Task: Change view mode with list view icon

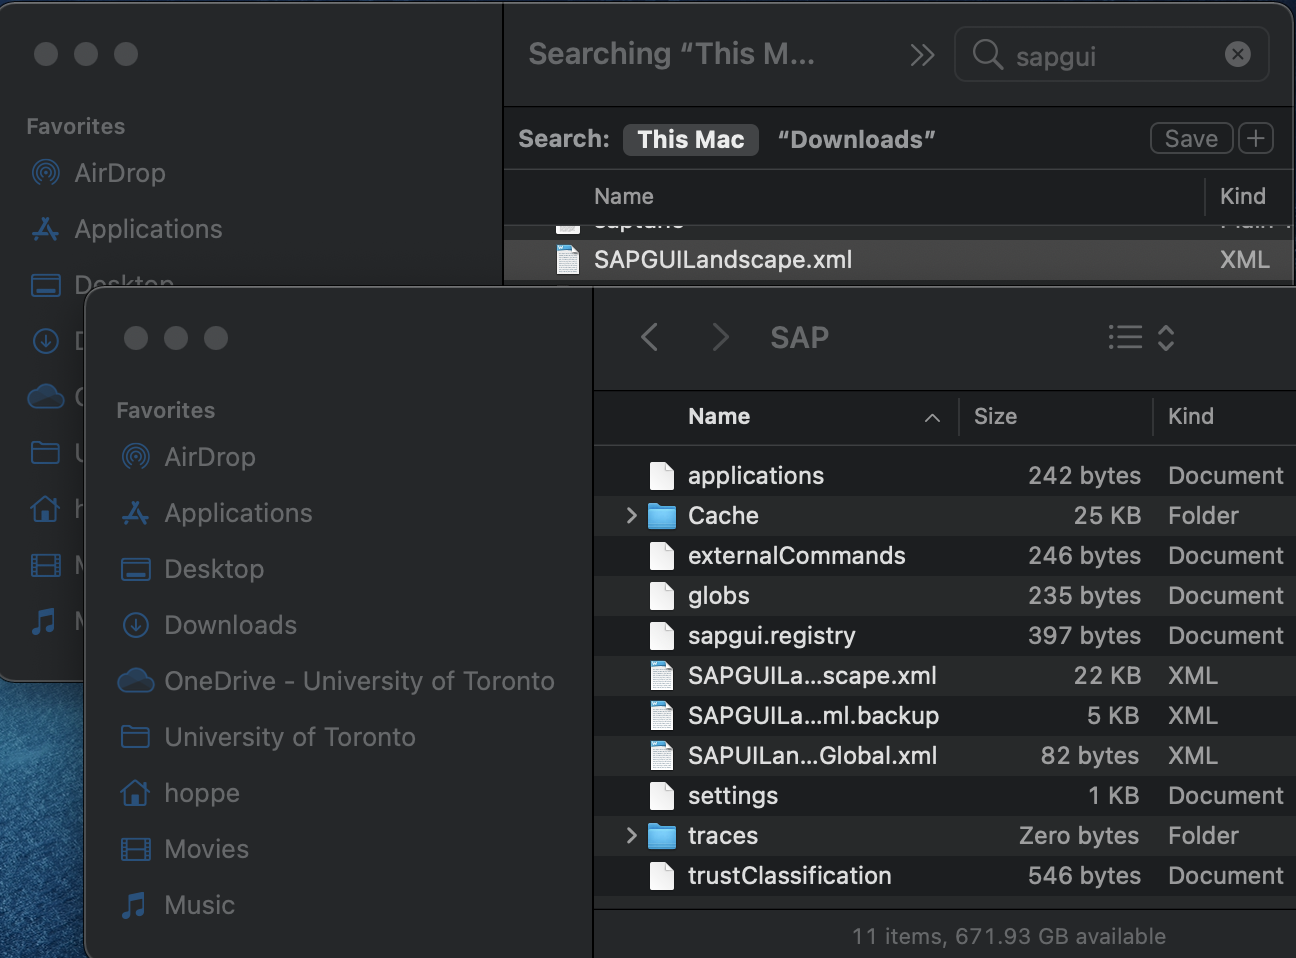Action: click(1140, 337)
